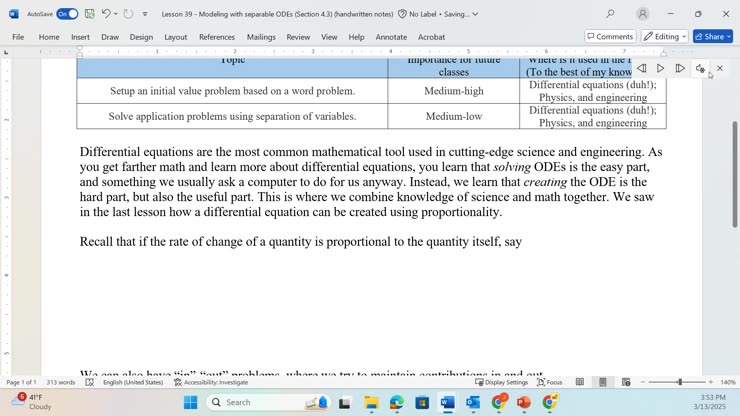740x416 pixels.
Task: Open the read aloud settings icon
Action: (700, 68)
